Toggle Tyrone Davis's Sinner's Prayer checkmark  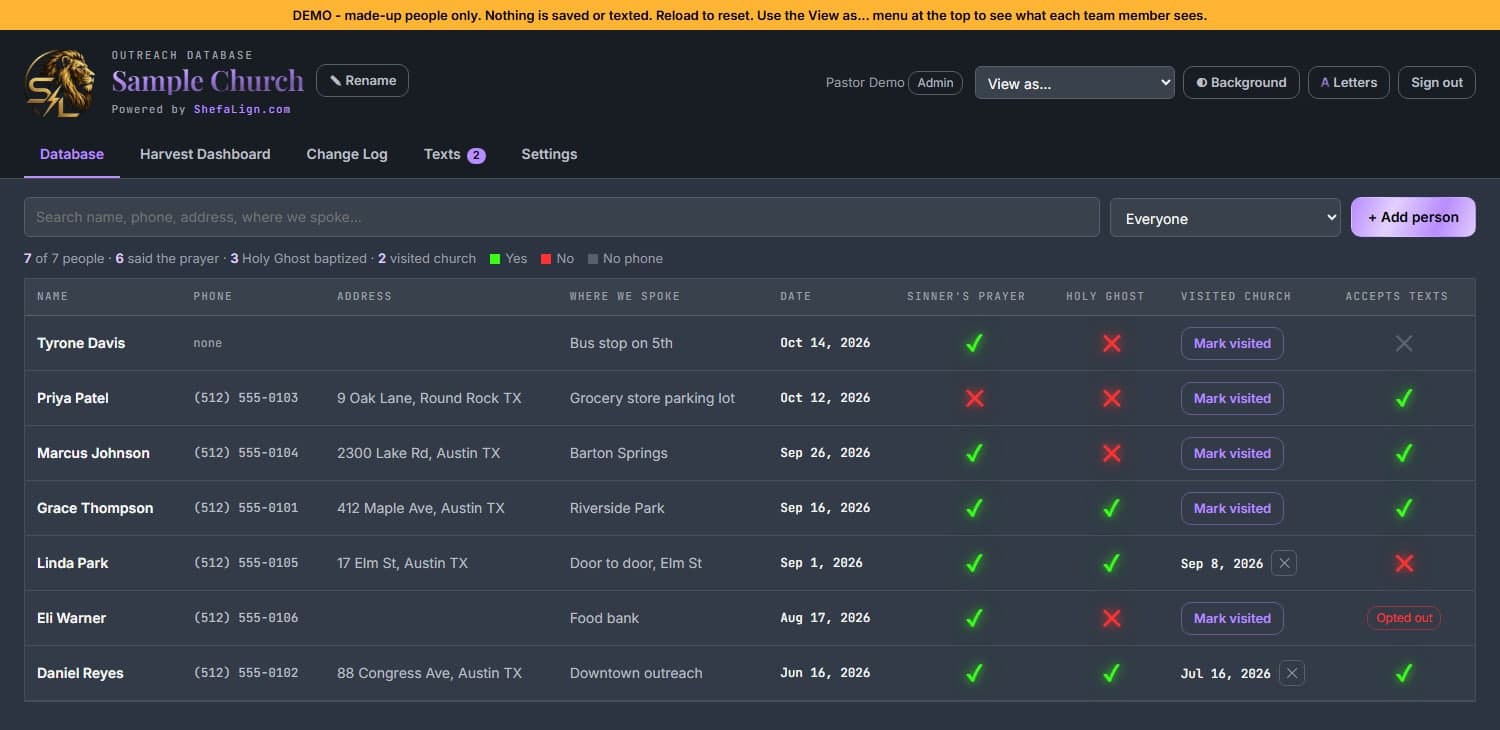(x=974, y=343)
